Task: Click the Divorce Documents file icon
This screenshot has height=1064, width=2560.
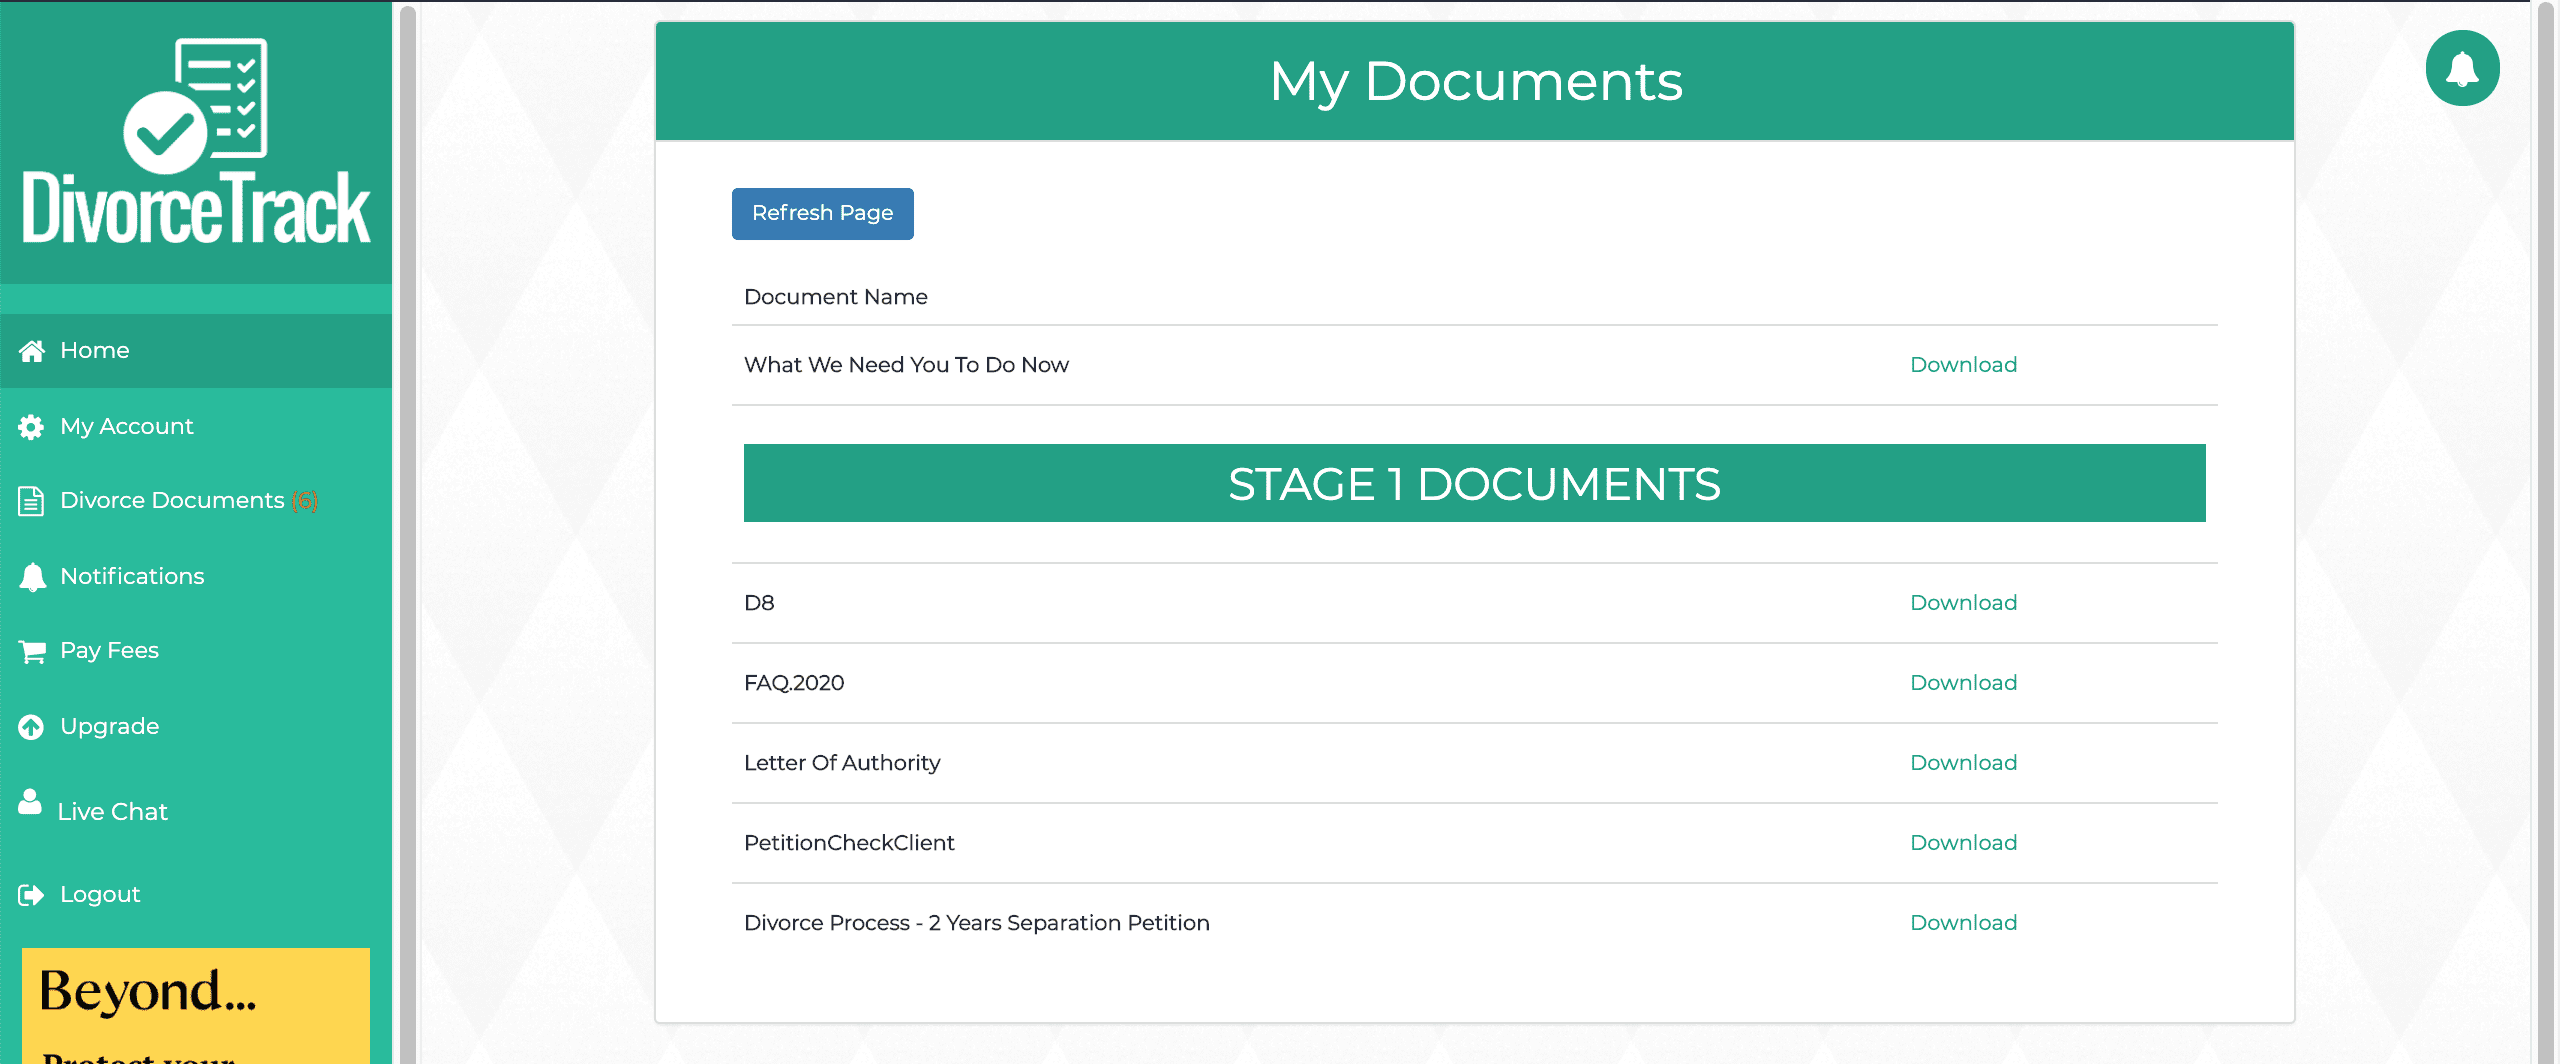Action: click(x=31, y=501)
